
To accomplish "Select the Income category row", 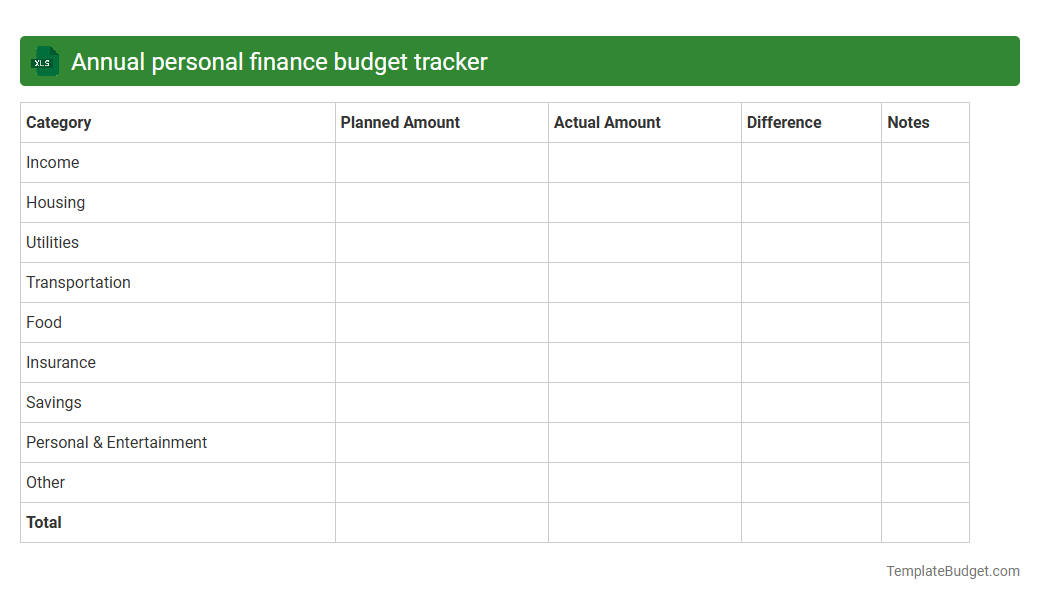I will 53,162.
